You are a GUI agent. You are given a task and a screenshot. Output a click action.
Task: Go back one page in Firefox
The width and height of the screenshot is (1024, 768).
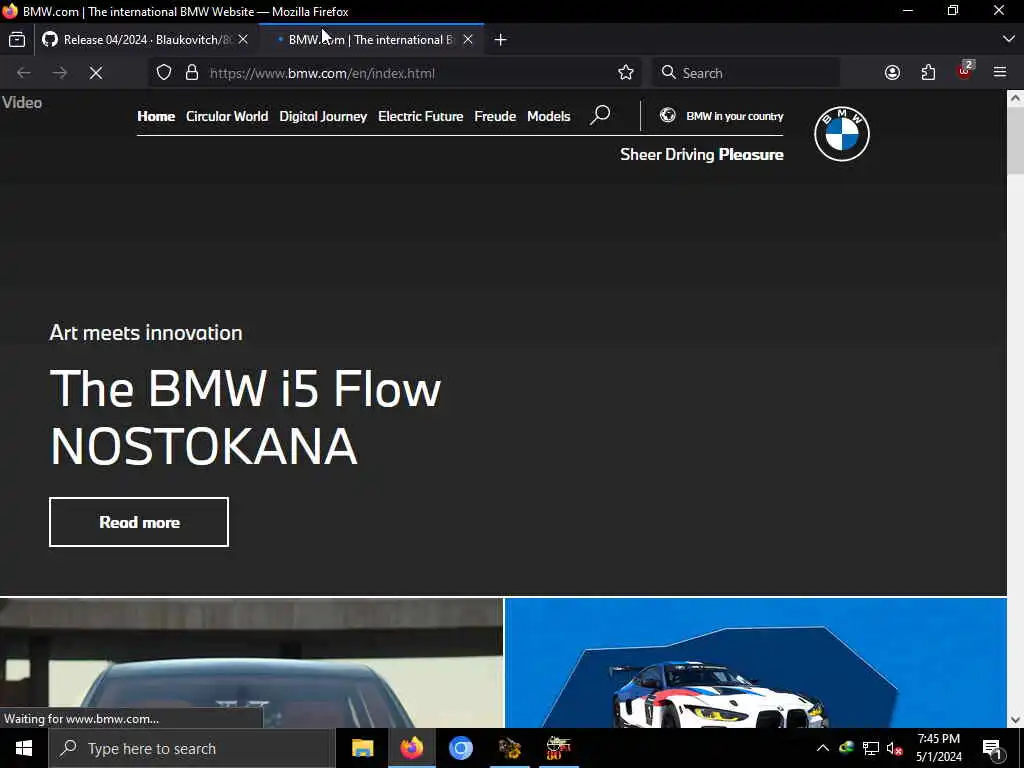24,72
